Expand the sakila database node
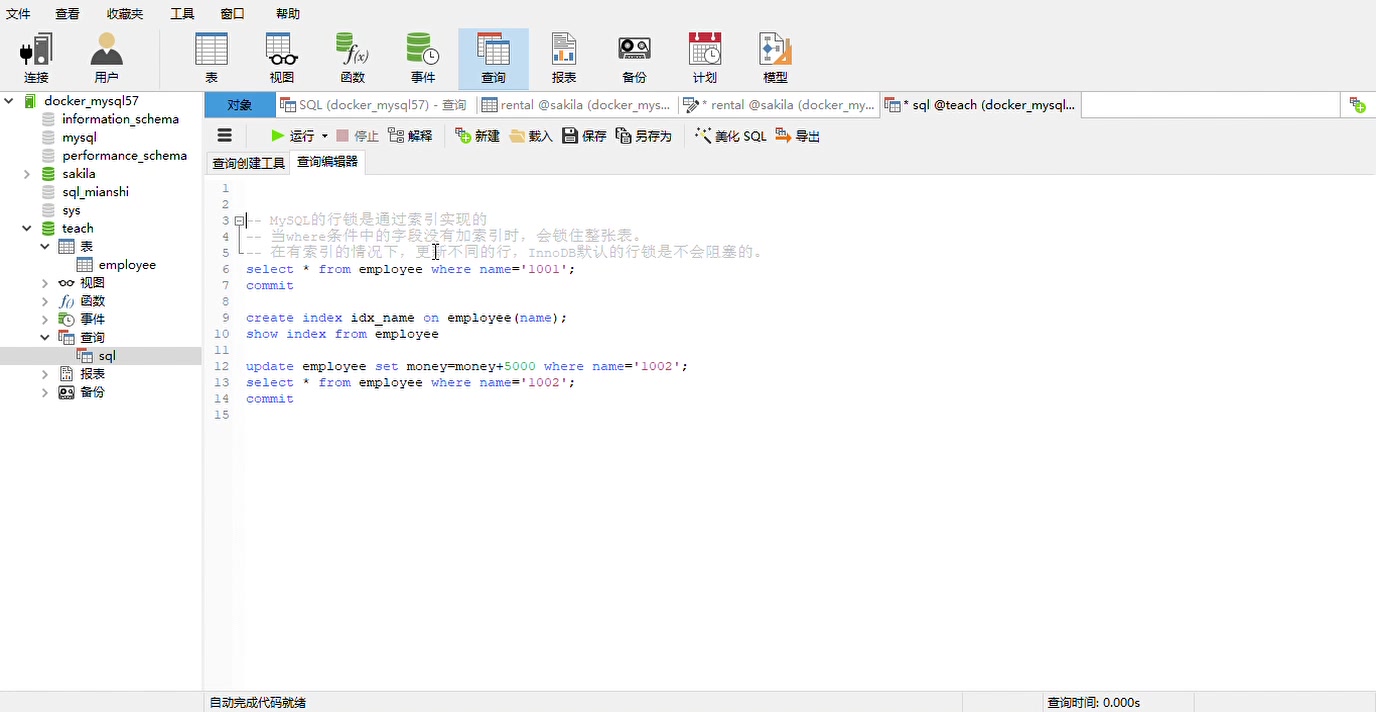Viewport: 1376px width, 712px height. (x=28, y=173)
